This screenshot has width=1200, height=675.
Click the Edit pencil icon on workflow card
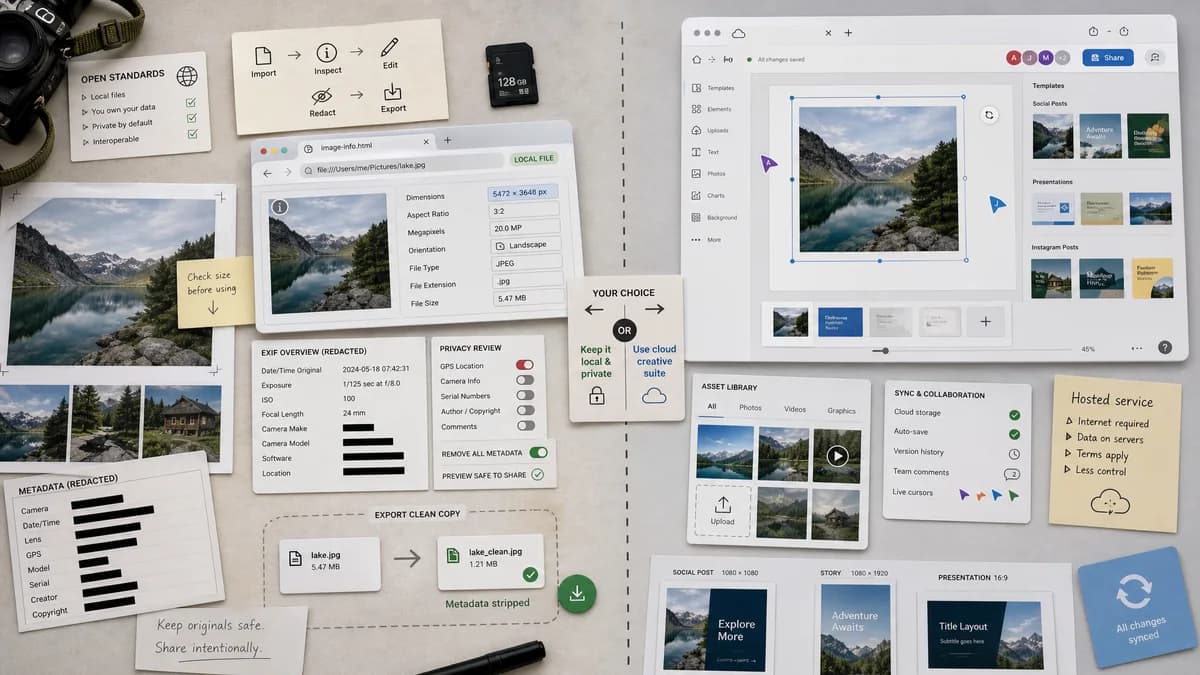(389, 48)
